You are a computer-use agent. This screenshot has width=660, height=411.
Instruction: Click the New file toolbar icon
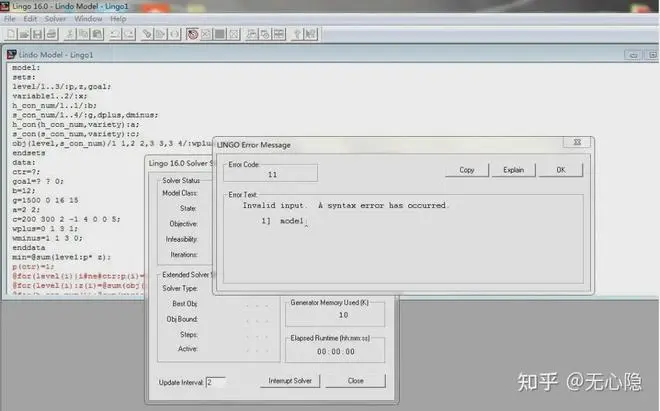(10, 33)
